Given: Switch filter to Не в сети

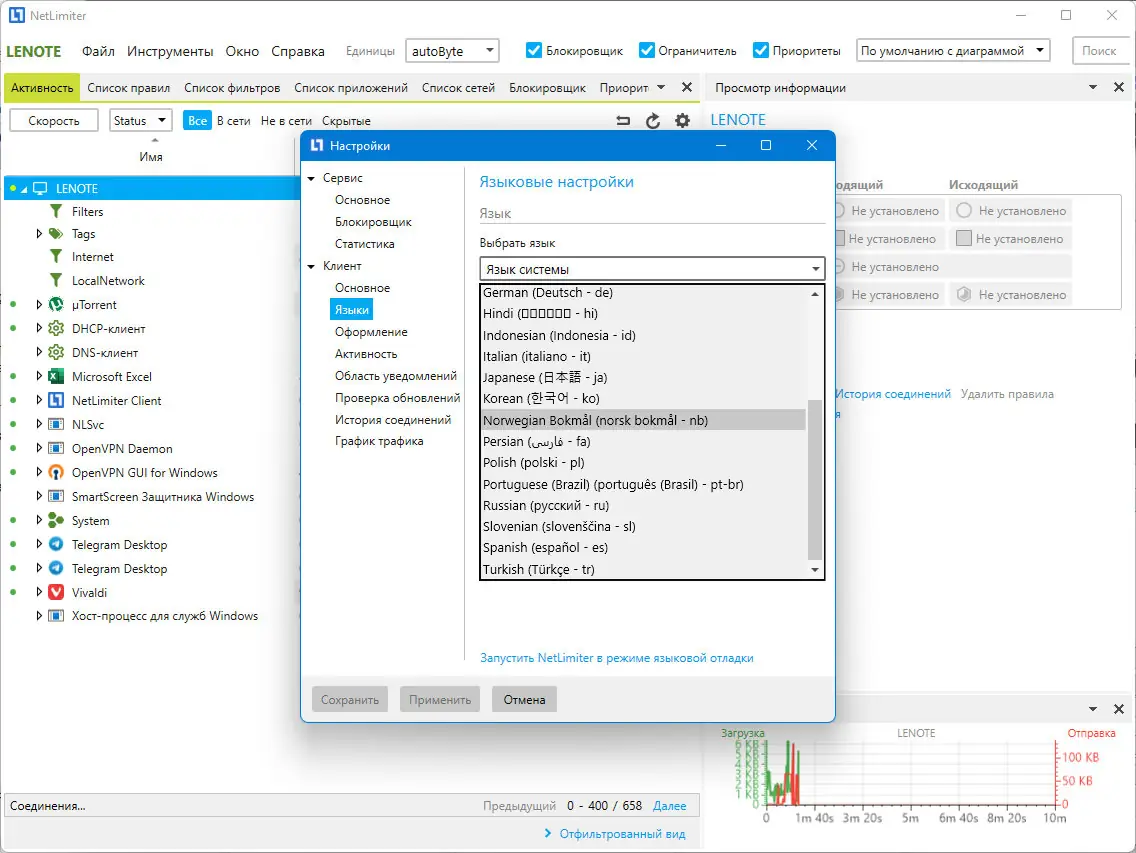Looking at the screenshot, I should [286, 121].
